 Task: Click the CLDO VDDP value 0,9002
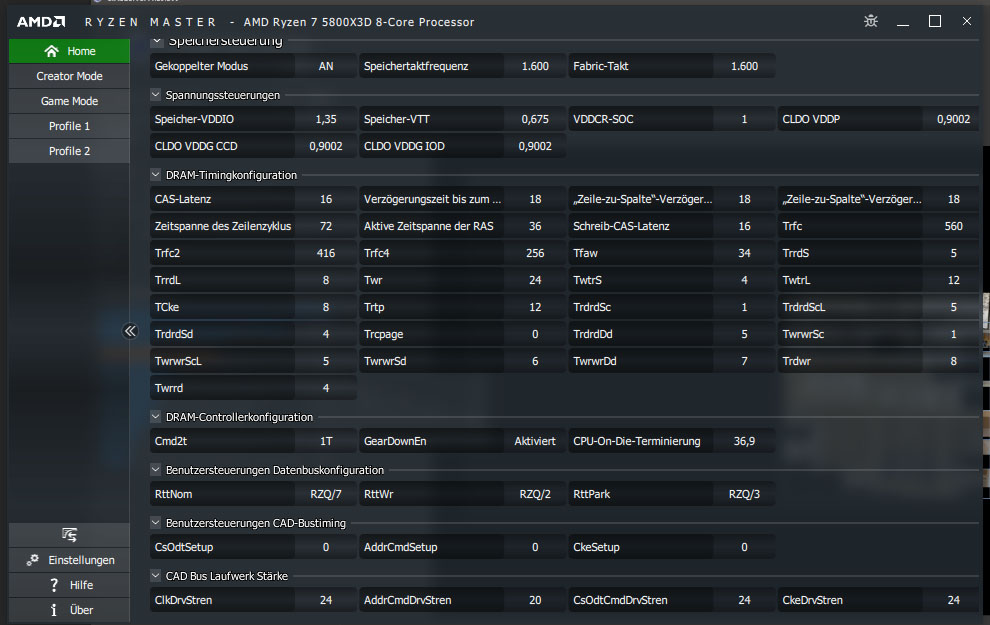pyautogui.click(x=953, y=119)
